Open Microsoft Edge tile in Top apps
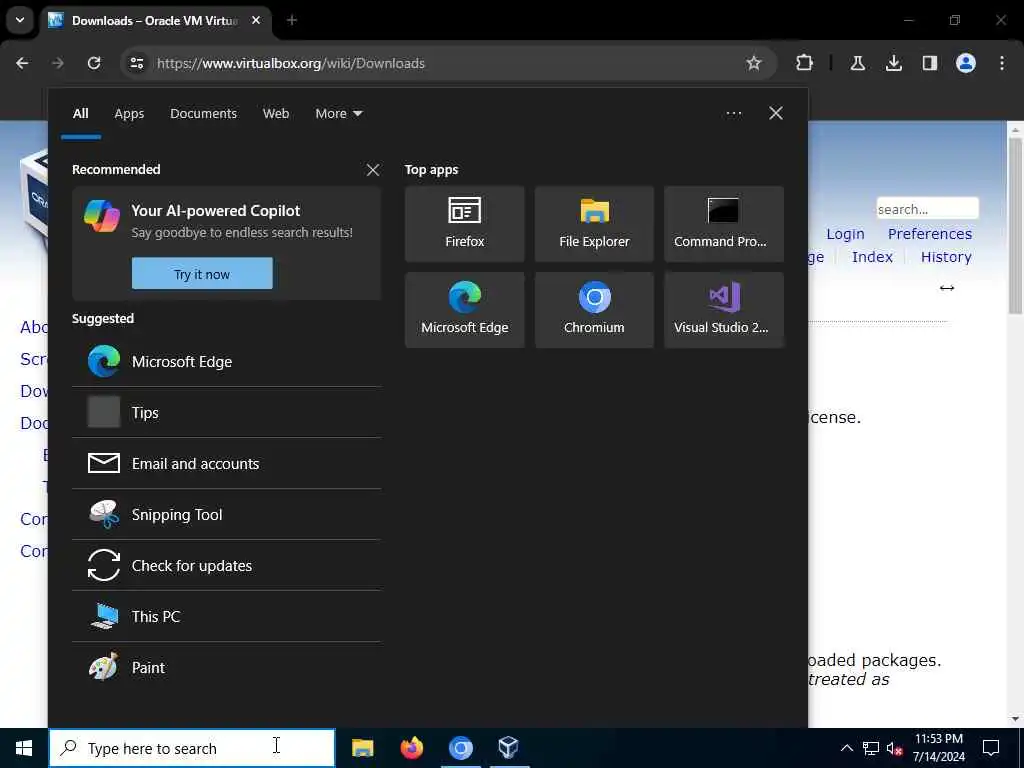The height and width of the screenshot is (768, 1024). click(464, 310)
